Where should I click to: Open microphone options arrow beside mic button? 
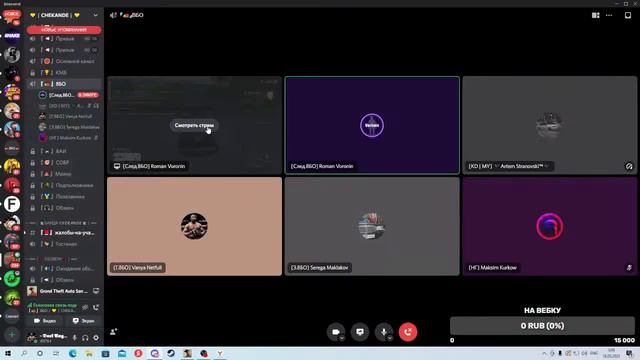pyautogui.click(x=390, y=338)
